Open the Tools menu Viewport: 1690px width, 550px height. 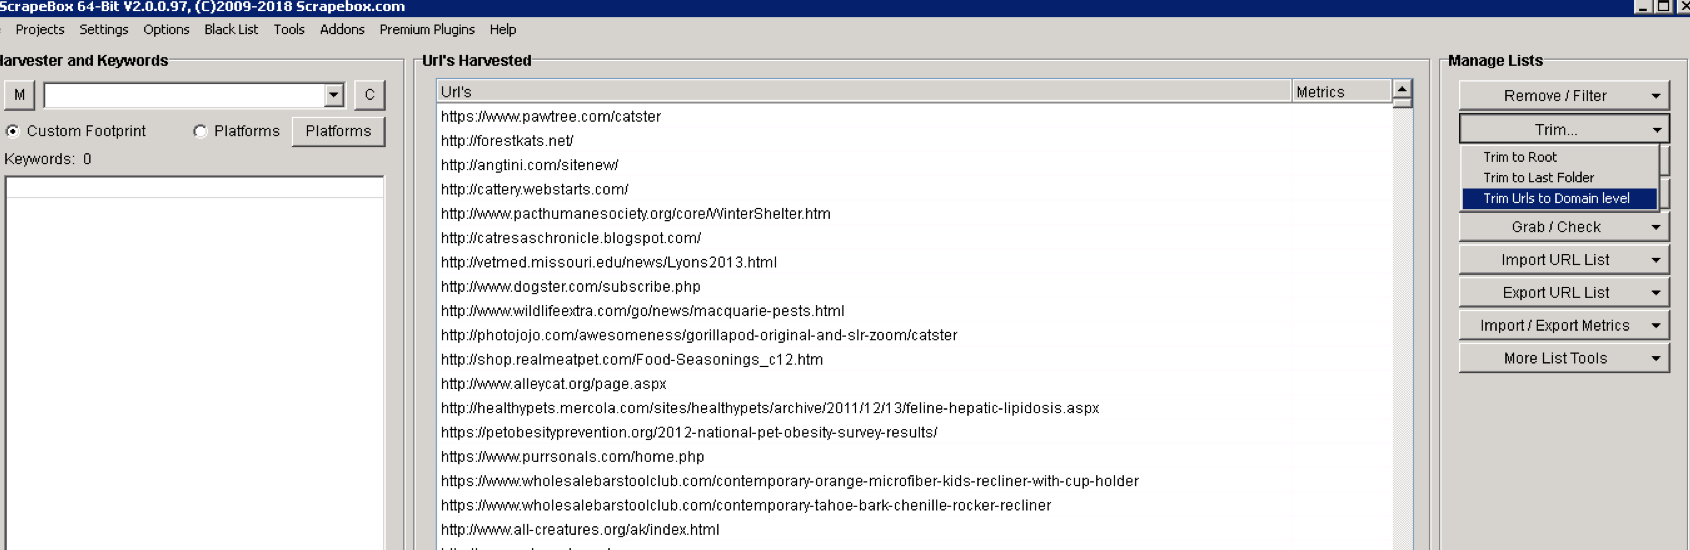click(x=289, y=30)
